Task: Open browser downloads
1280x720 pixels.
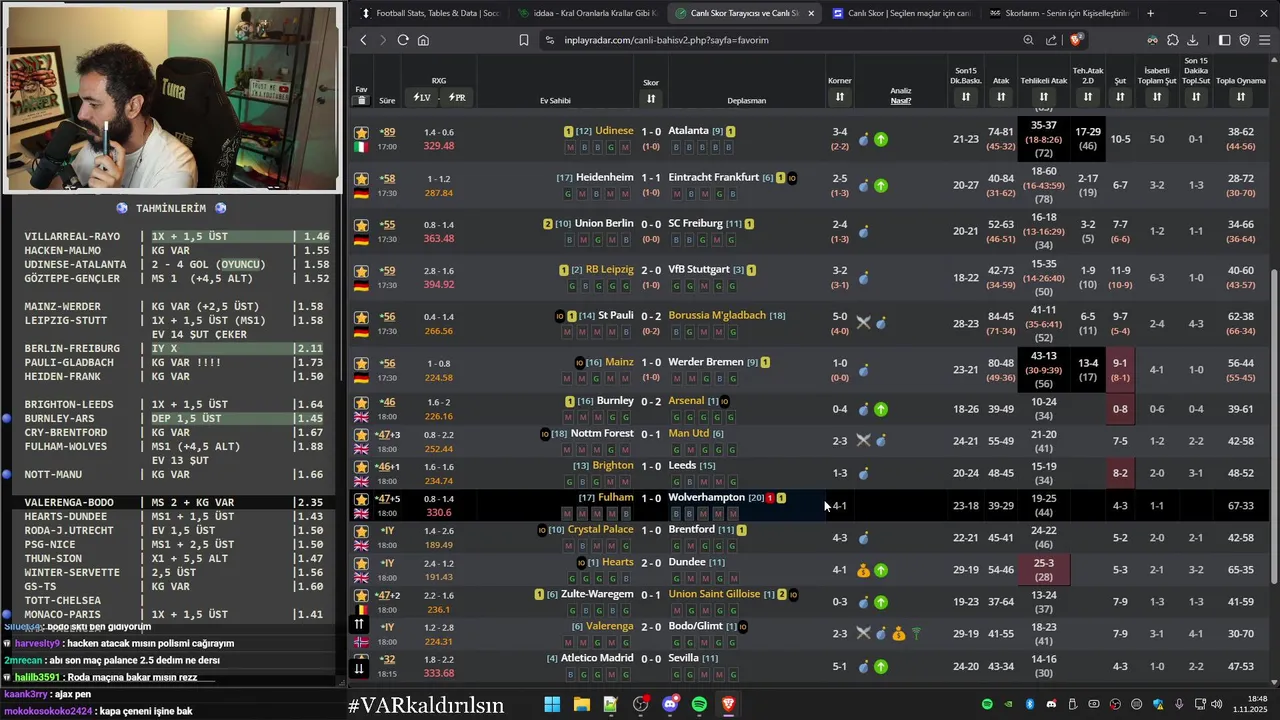Action: (1192, 40)
